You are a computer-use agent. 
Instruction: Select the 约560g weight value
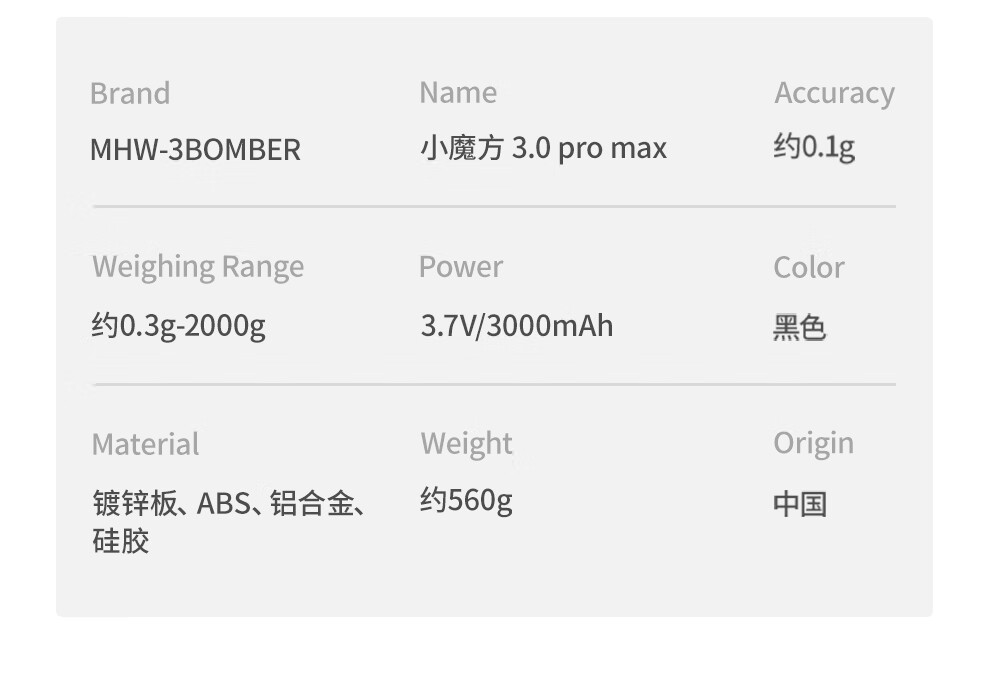click(467, 500)
